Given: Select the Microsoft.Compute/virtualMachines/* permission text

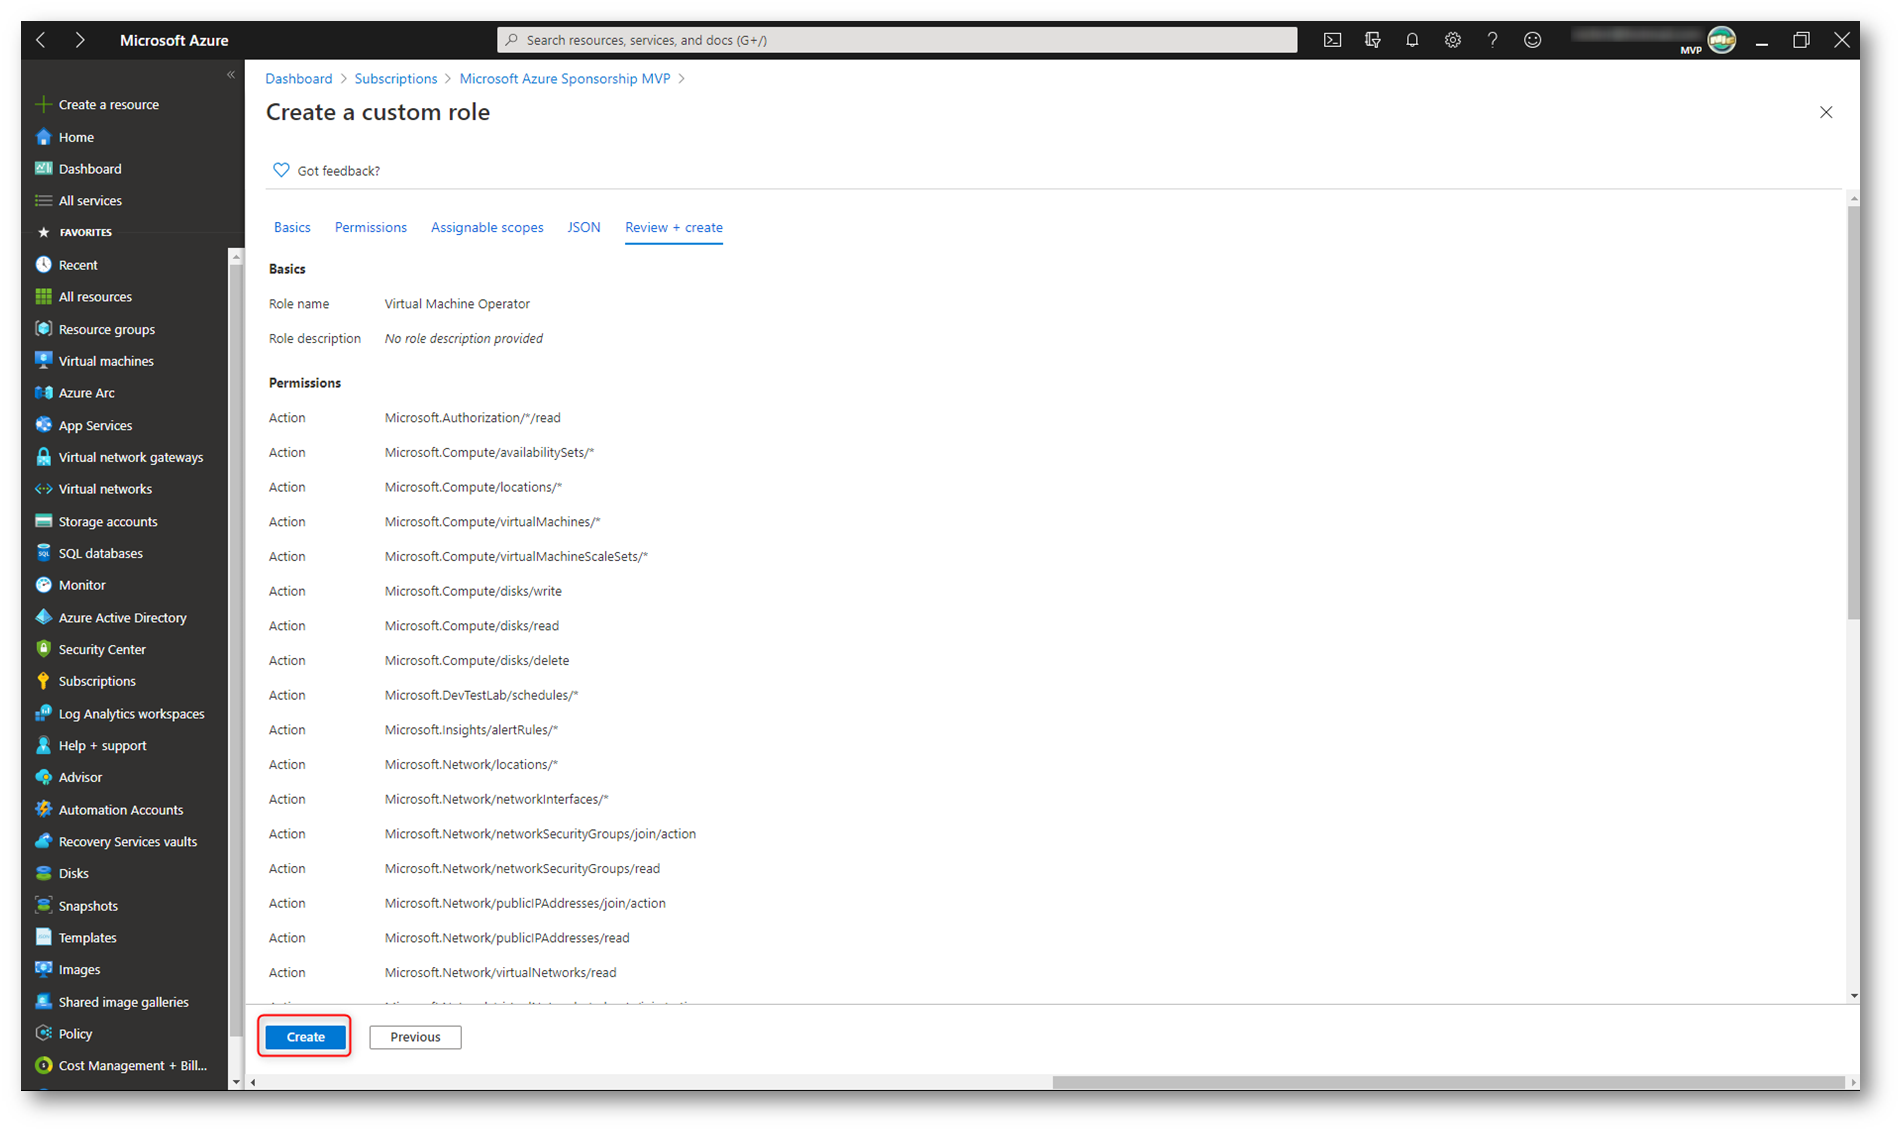Looking at the screenshot, I should tap(492, 522).
